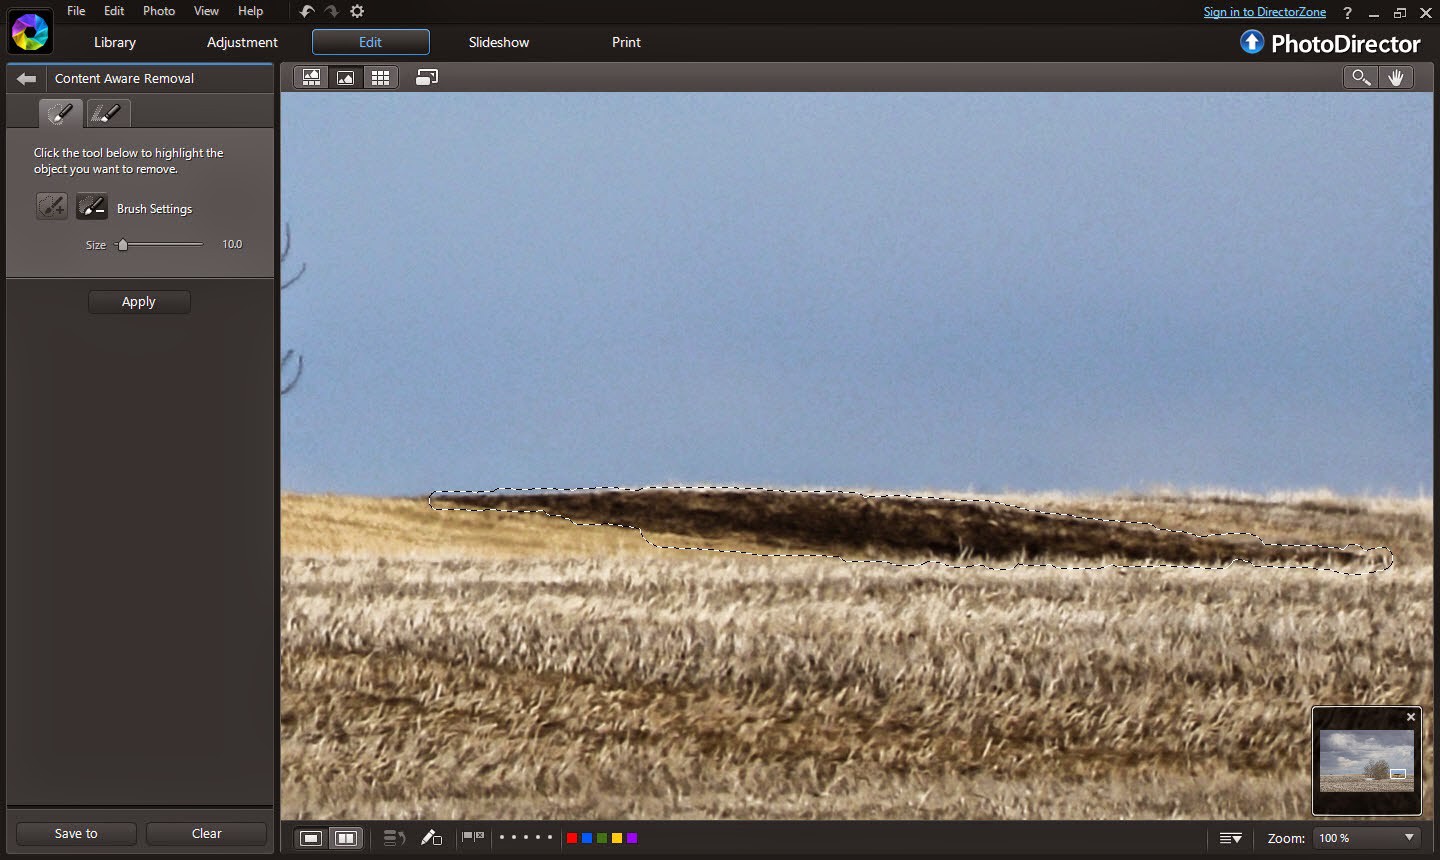1440x860 pixels.
Task: Click the PhotoDirector logo at top left
Action: pyautogui.click(x=30, y=32)
